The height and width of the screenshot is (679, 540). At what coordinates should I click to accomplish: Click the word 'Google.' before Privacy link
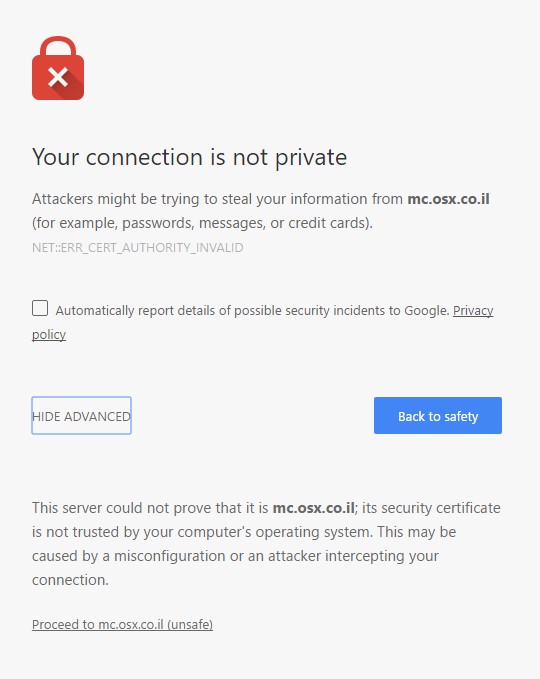(427, 310)
